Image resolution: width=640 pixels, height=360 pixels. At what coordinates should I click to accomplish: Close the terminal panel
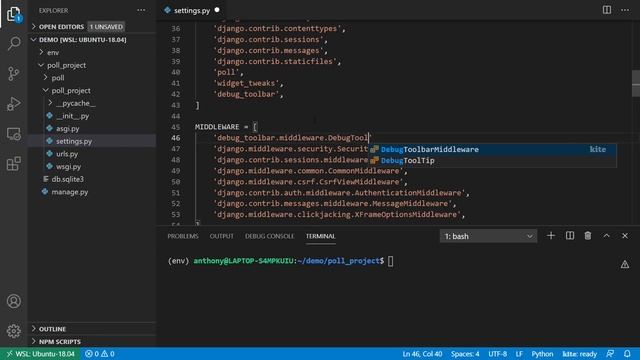pyautogui.click(x=625, y=236)
